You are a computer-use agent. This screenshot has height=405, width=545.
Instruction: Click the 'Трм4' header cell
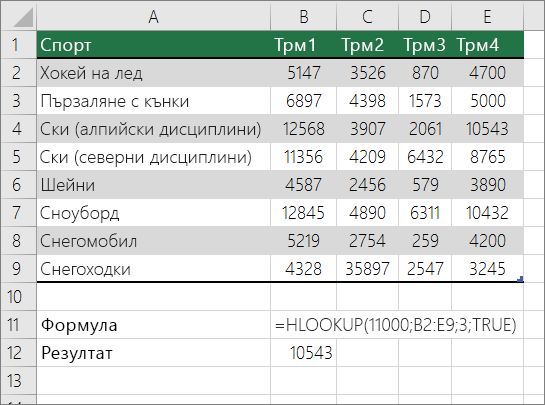pos(487,44)
